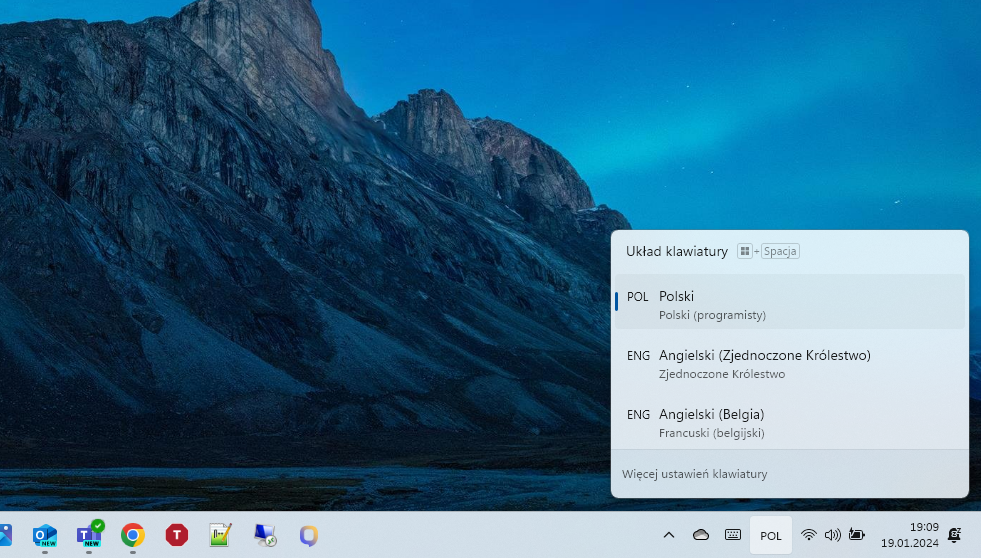The image size is (981, 558).
Task: Open the touch keyboard tray icon
Action: [733, 535]
